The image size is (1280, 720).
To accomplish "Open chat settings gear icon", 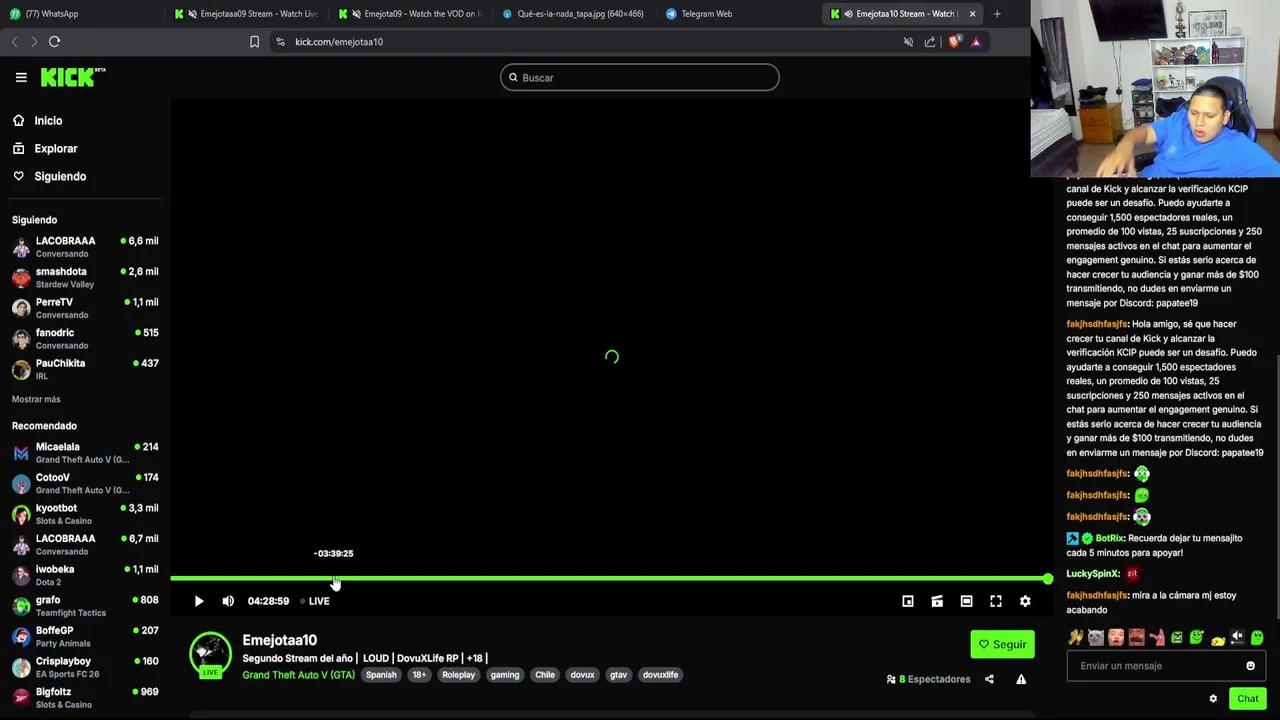I will click(1213, 699).
